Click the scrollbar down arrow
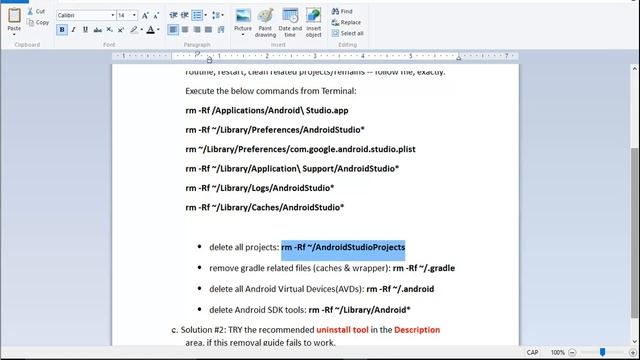This screenshot has height=360, width=640. (x=634, y=341)
